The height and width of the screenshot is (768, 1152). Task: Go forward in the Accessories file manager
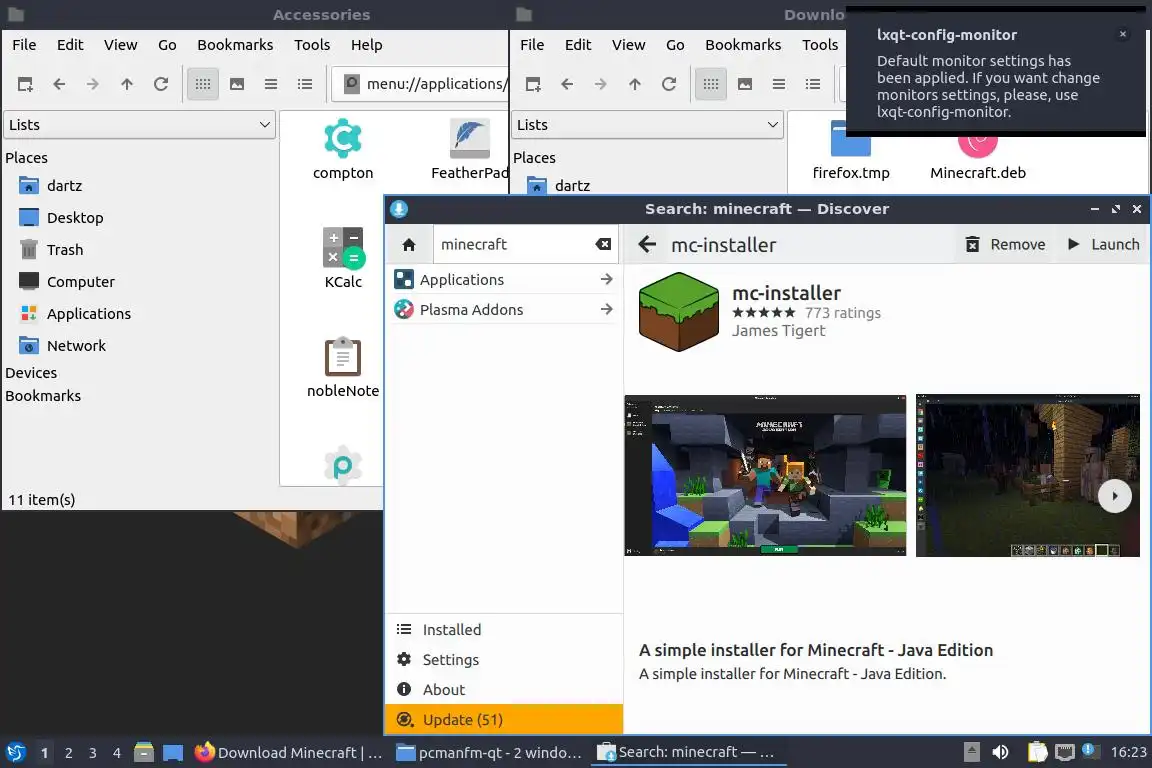click(93, 84)
